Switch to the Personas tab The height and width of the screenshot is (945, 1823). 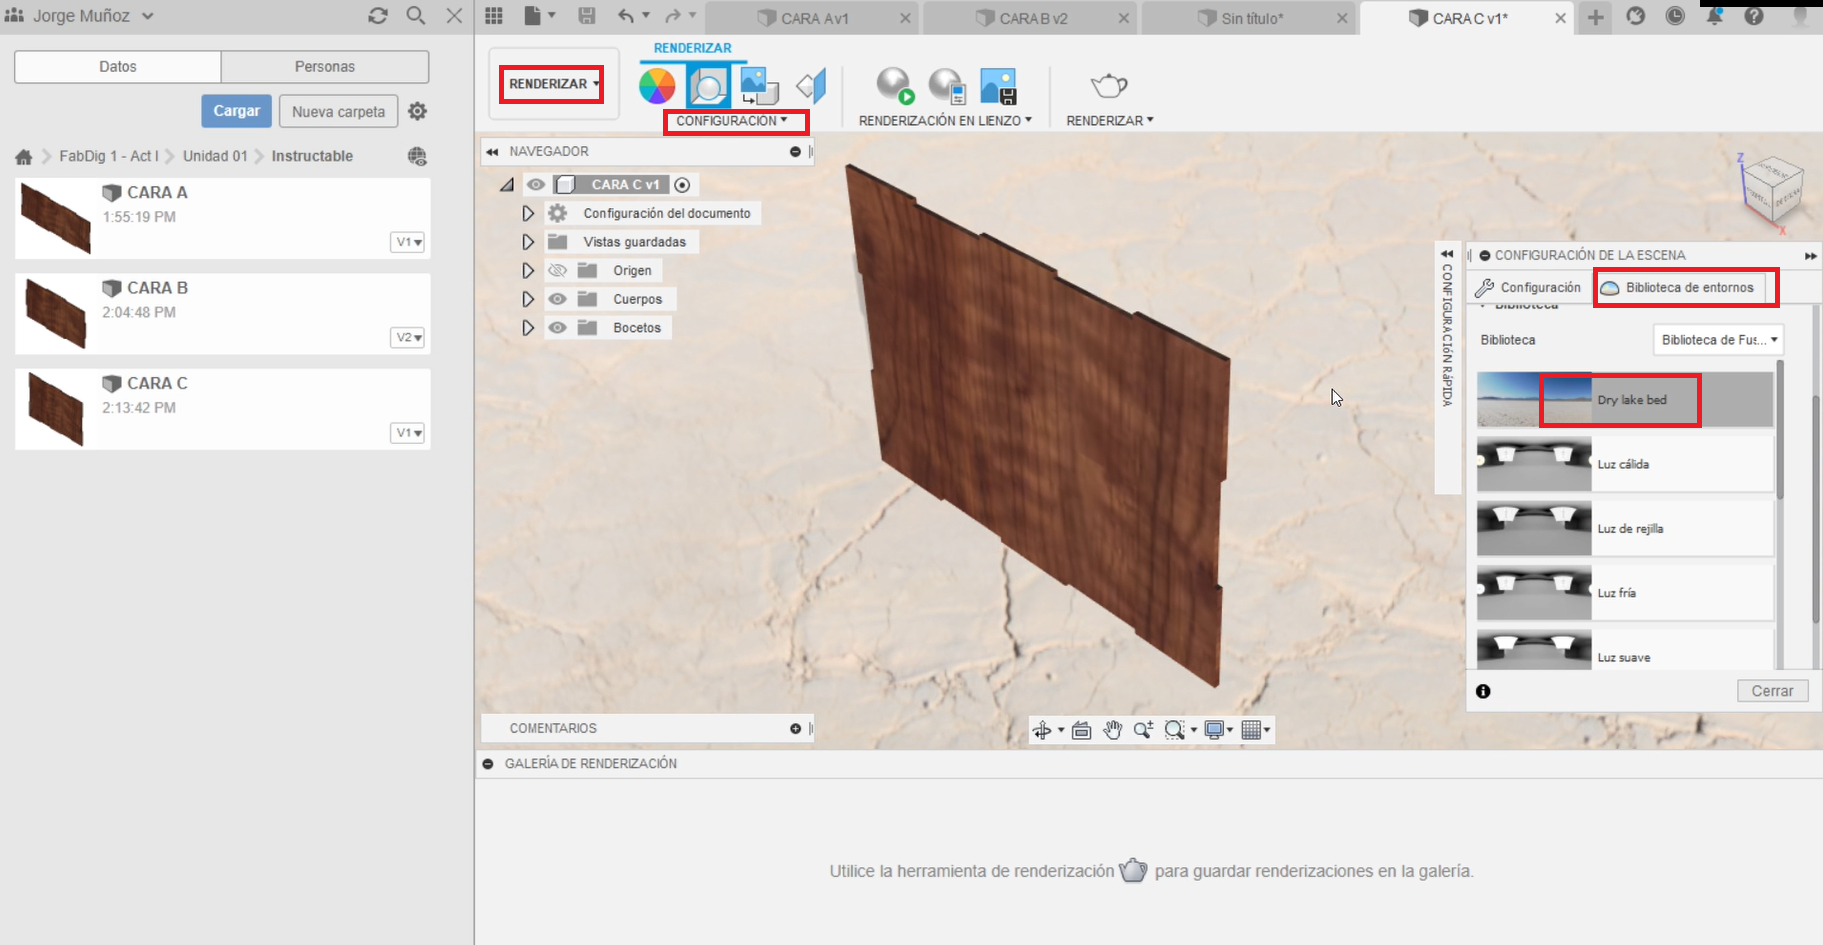[325, 67]
